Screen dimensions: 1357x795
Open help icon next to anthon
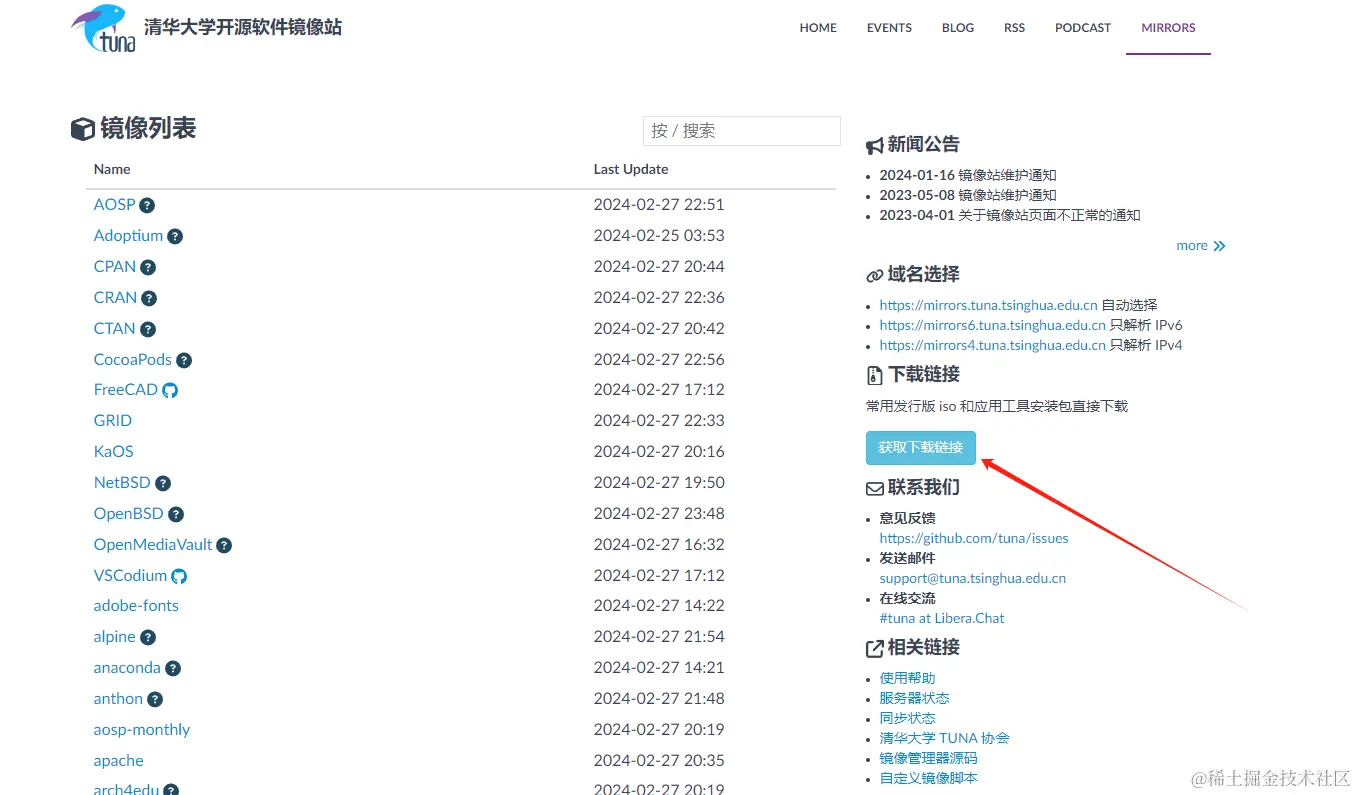155,699
